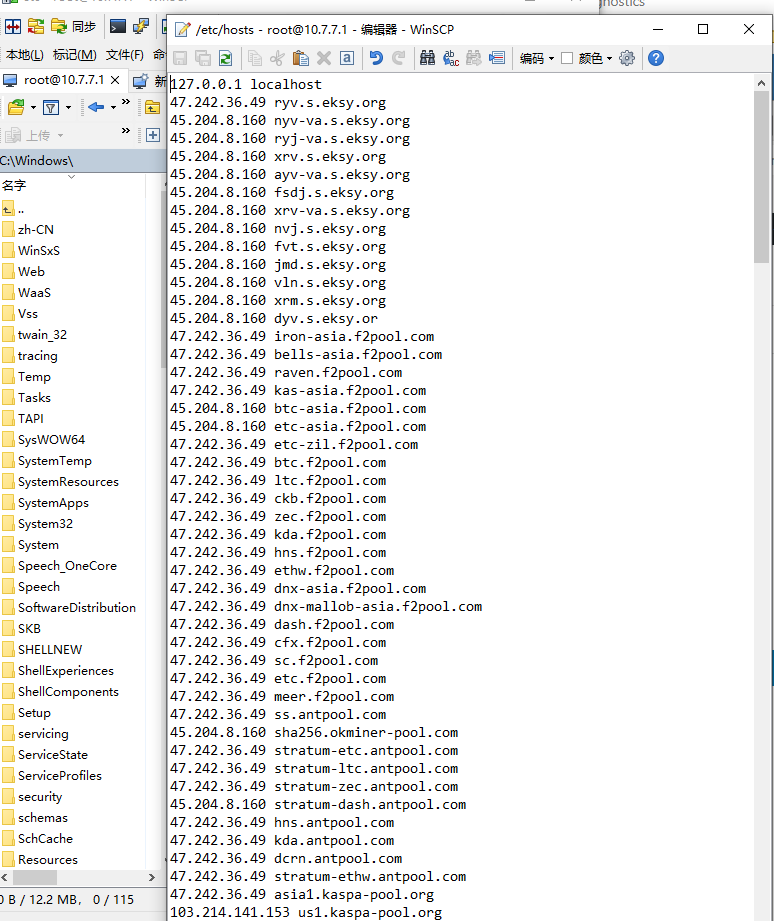
Task: Click the Undo arrow icon
Action: [x=376, y=58]
